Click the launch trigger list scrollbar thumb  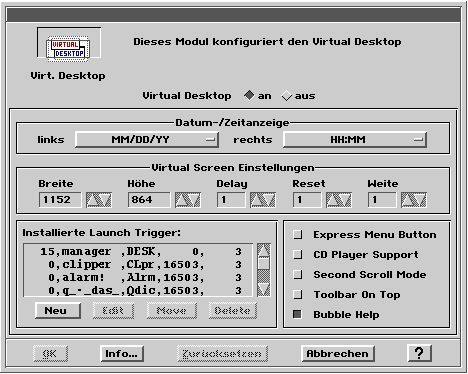264,264
